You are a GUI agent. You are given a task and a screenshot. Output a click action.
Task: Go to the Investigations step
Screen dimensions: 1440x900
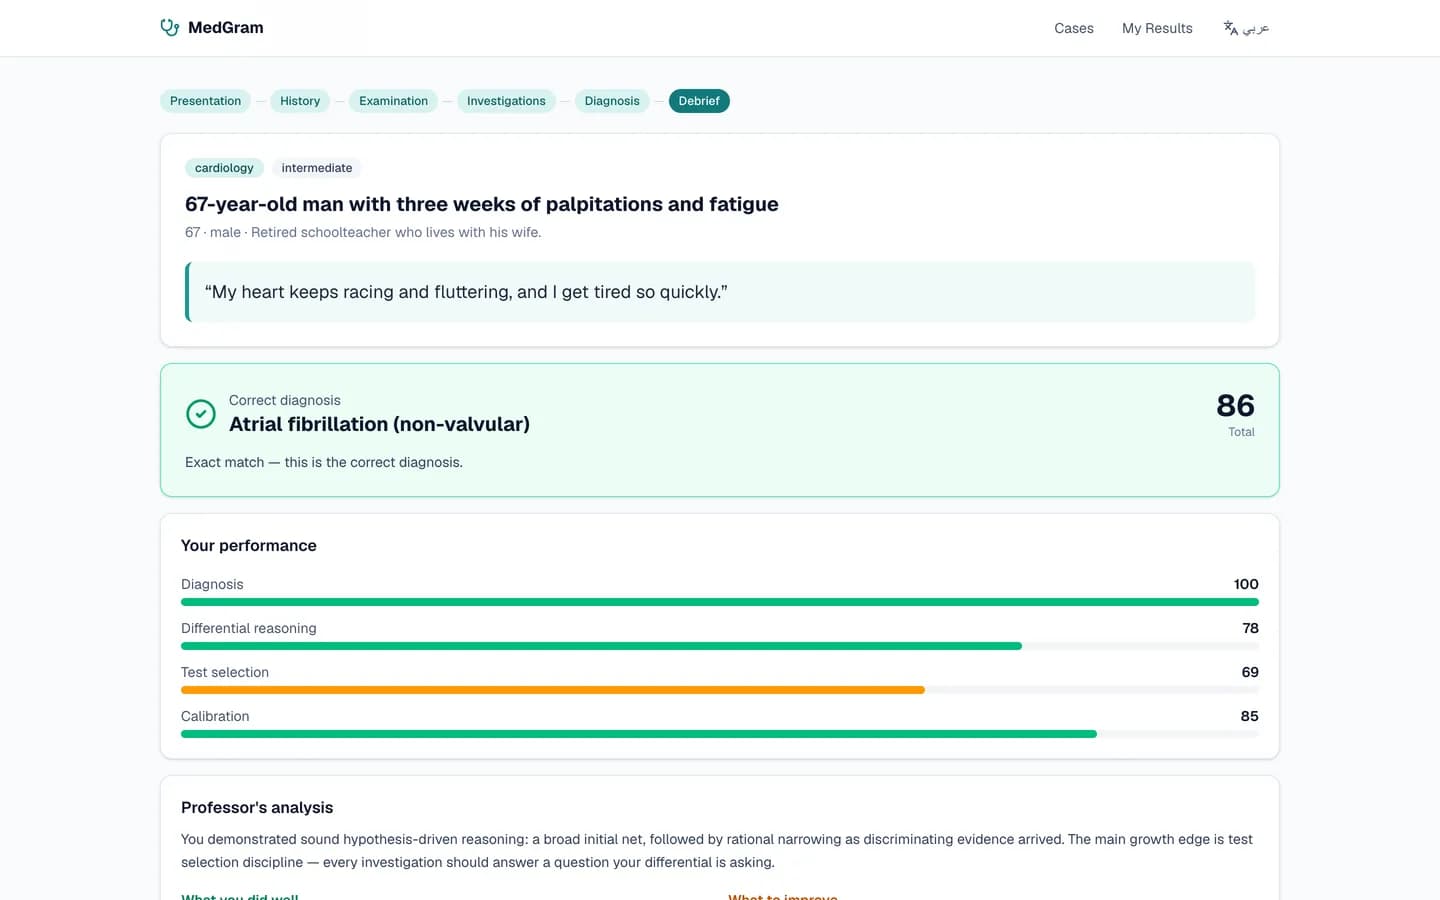pyautogui.click(x=506, y=101)
